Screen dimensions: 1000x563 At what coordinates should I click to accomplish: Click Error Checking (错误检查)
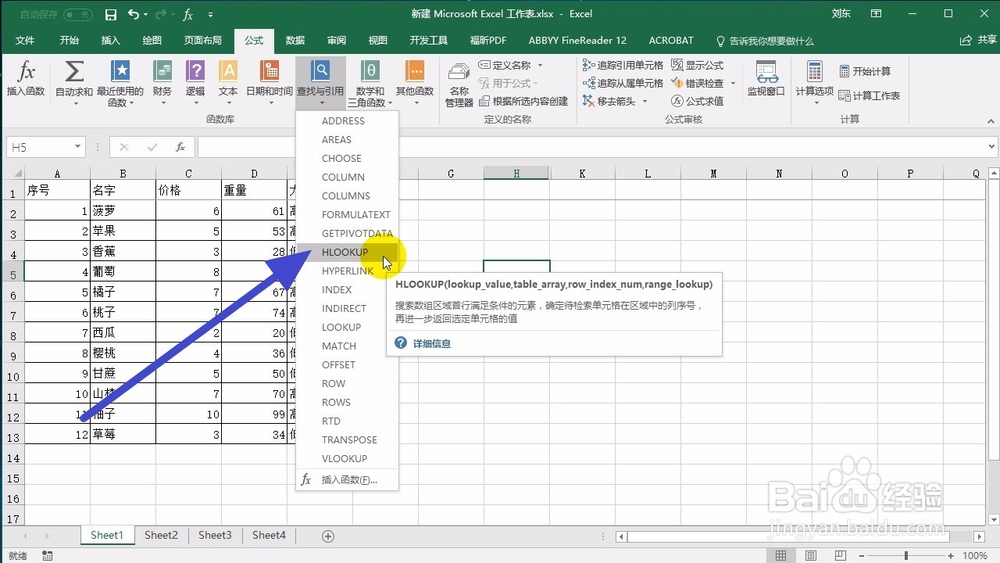[x=698, y=83]
